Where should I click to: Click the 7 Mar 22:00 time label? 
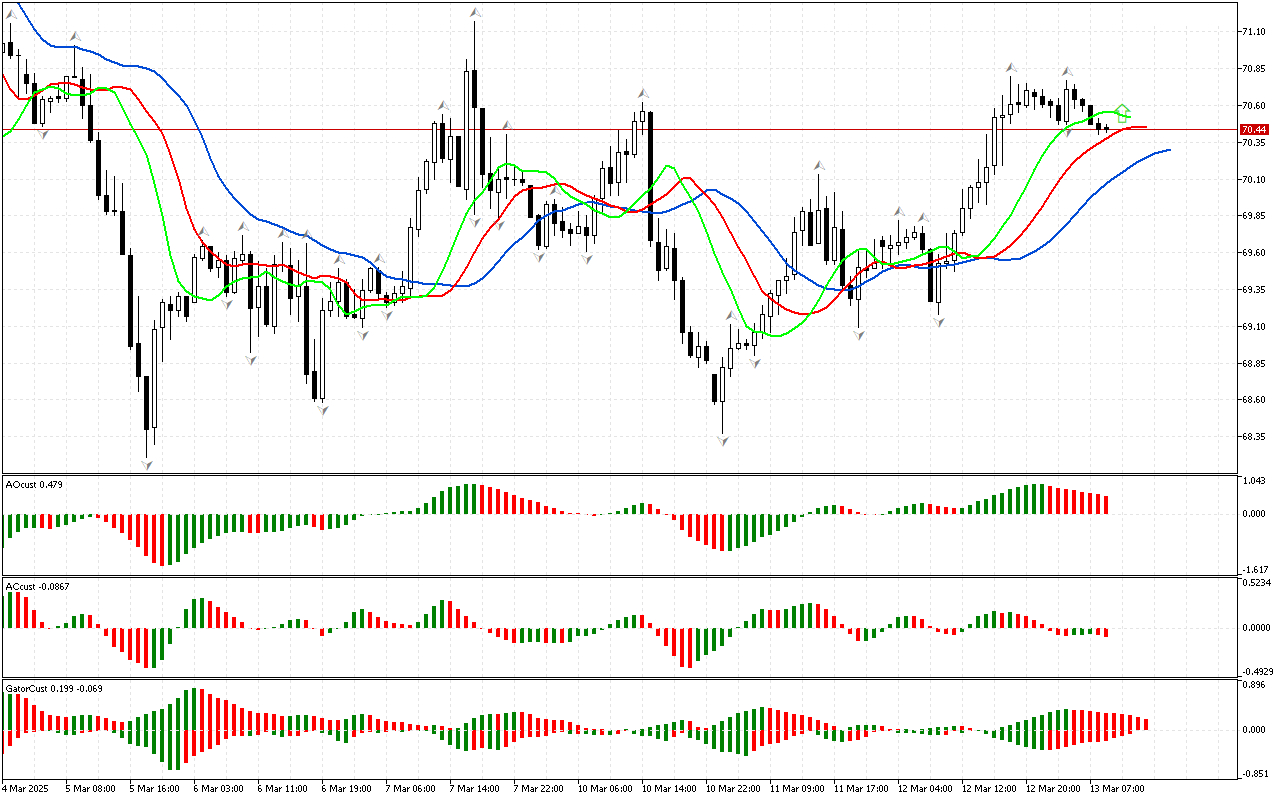pyautogui.click(x=540, y=789)
